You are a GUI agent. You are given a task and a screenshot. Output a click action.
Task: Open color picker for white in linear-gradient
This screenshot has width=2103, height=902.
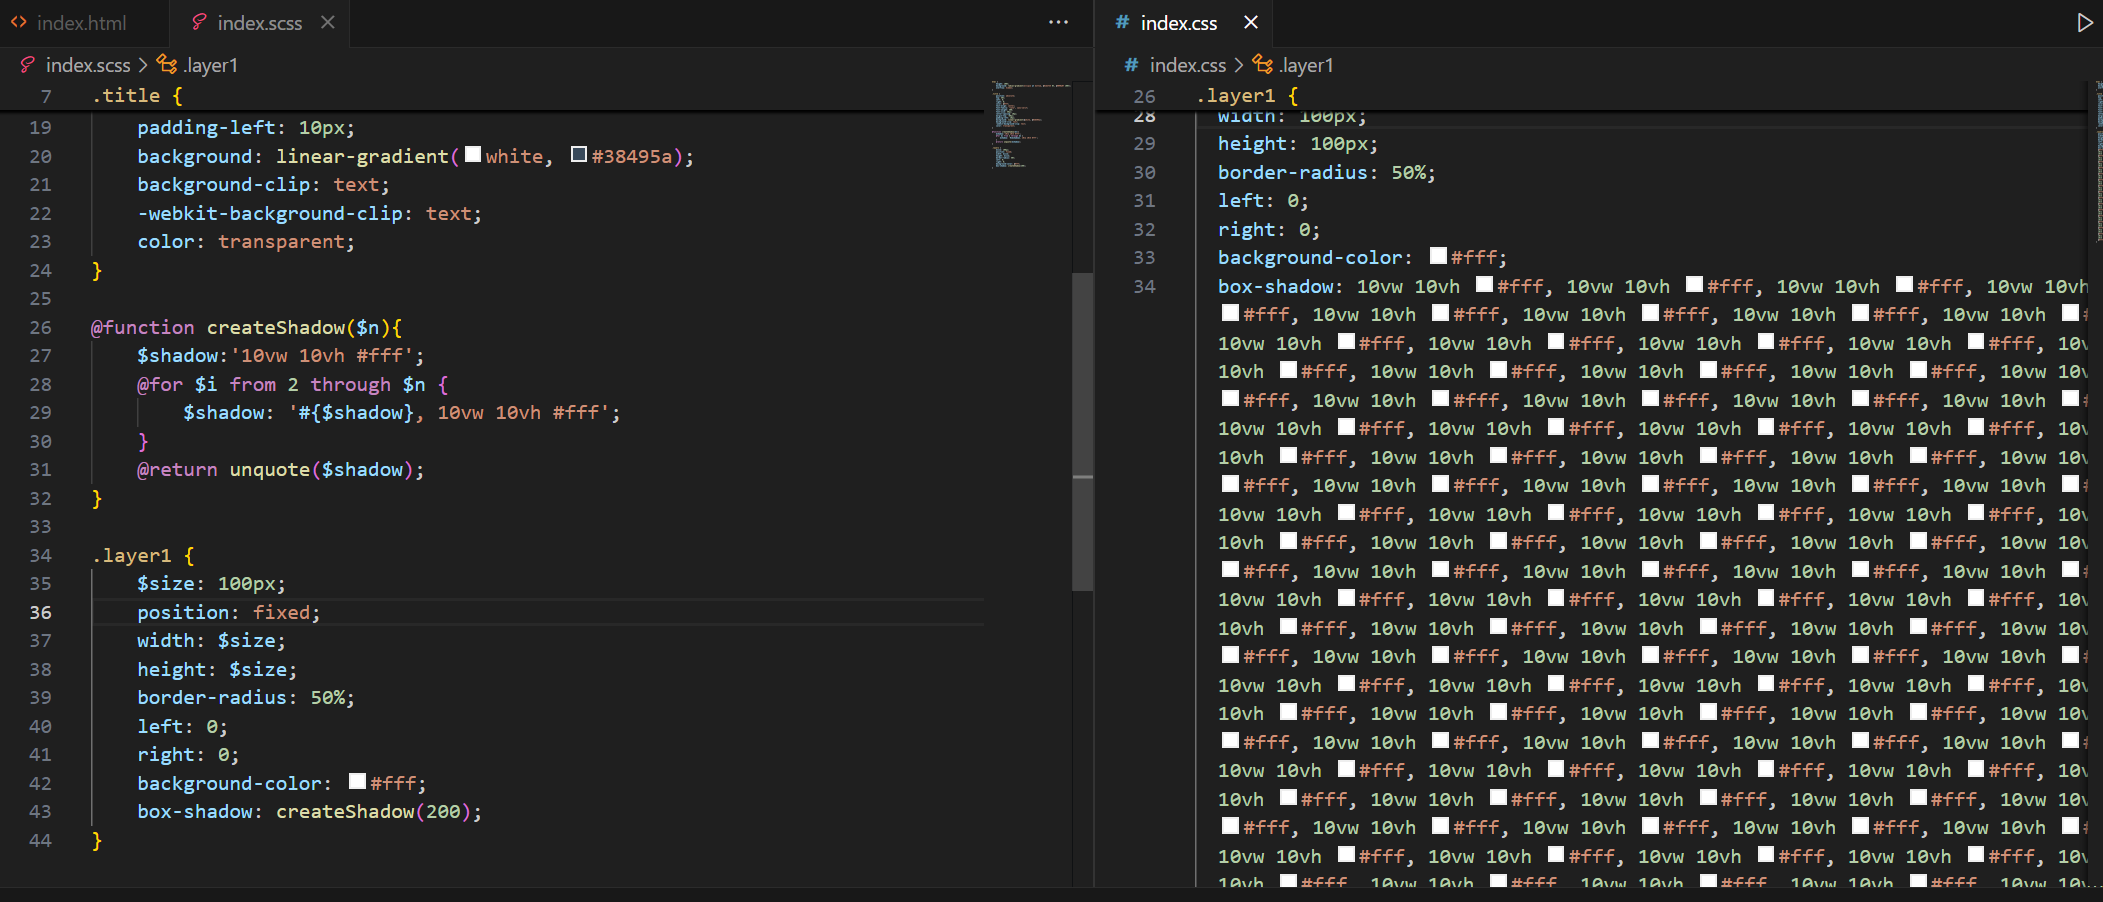(473, 155)
